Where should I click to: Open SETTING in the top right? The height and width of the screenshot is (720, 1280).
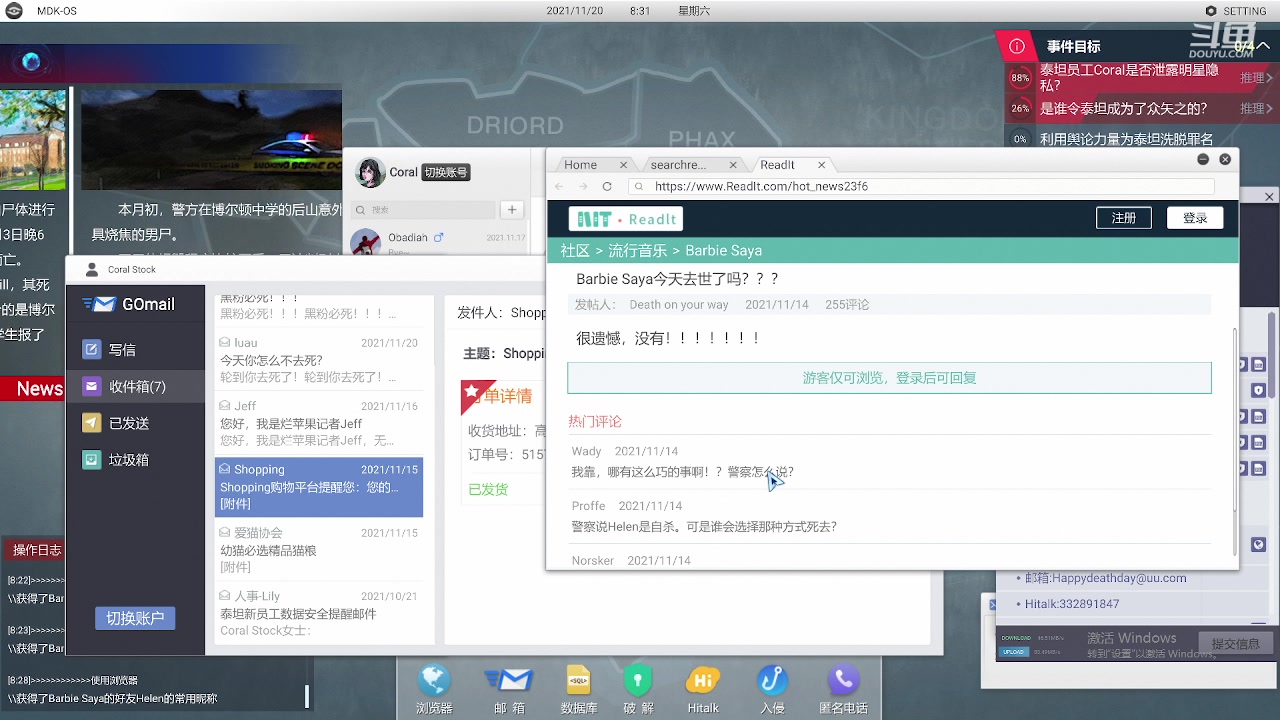tap(1236, 11)
